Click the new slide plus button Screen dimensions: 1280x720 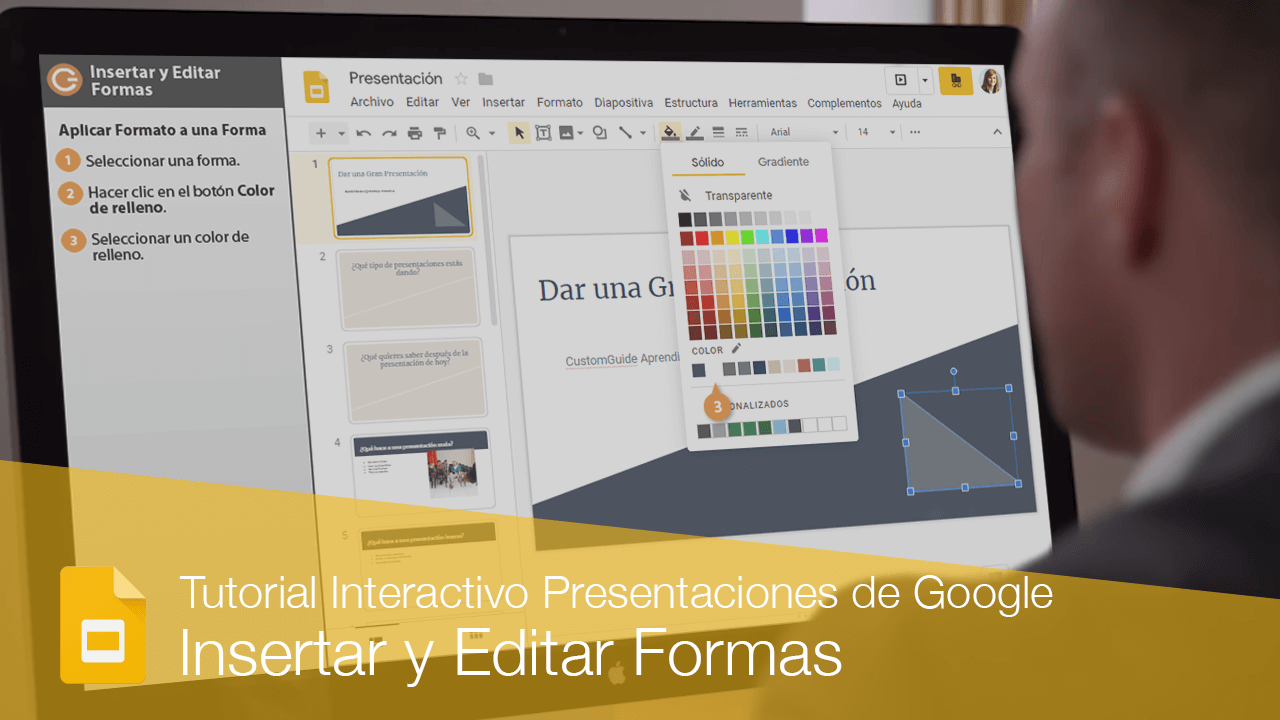point(321,132)
